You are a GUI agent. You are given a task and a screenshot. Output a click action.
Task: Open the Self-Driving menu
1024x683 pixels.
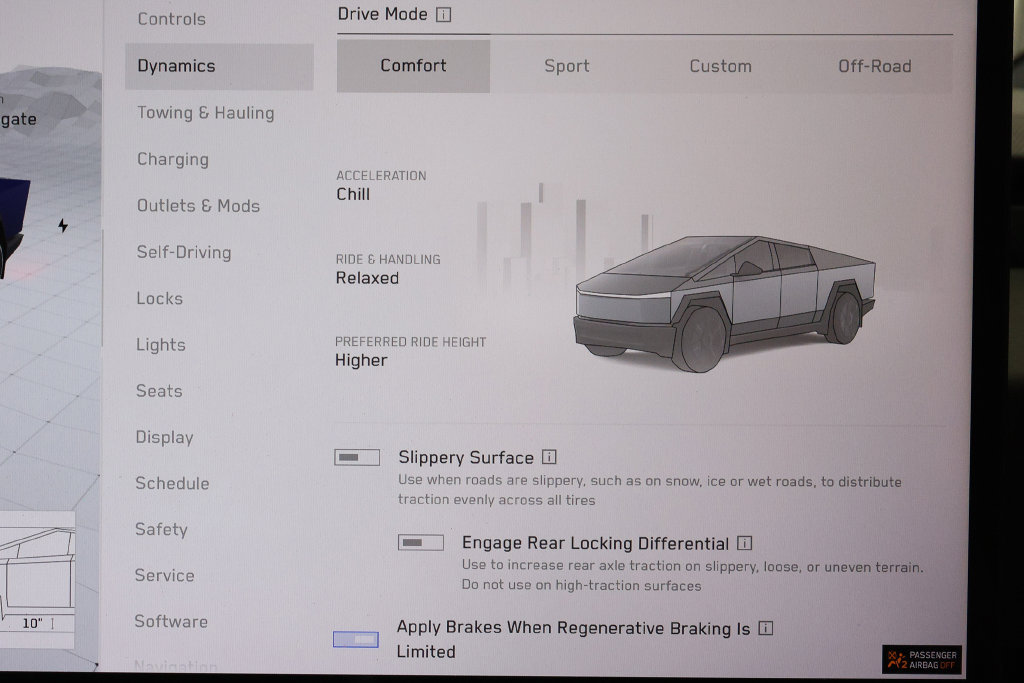184,253
